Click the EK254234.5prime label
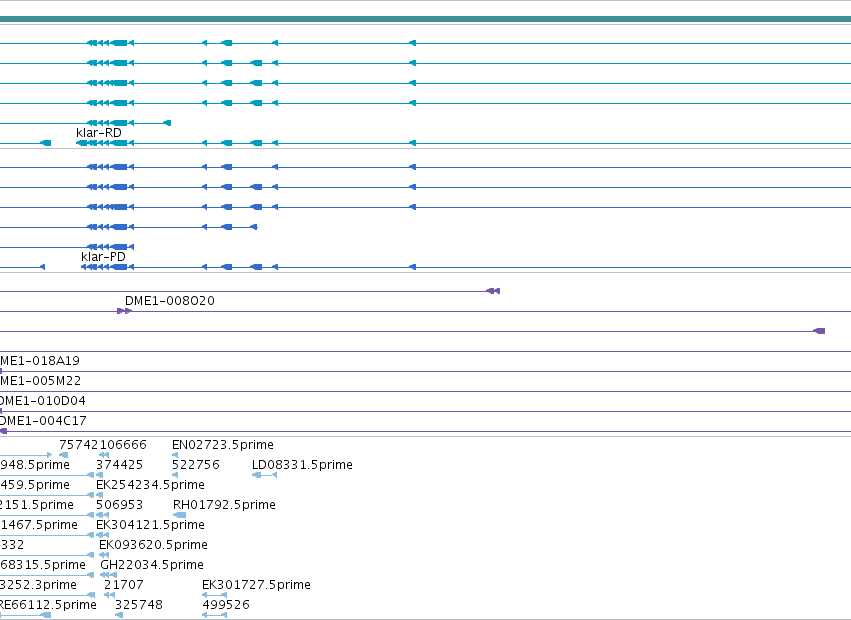The image size is (851, 620). [150, 485]
